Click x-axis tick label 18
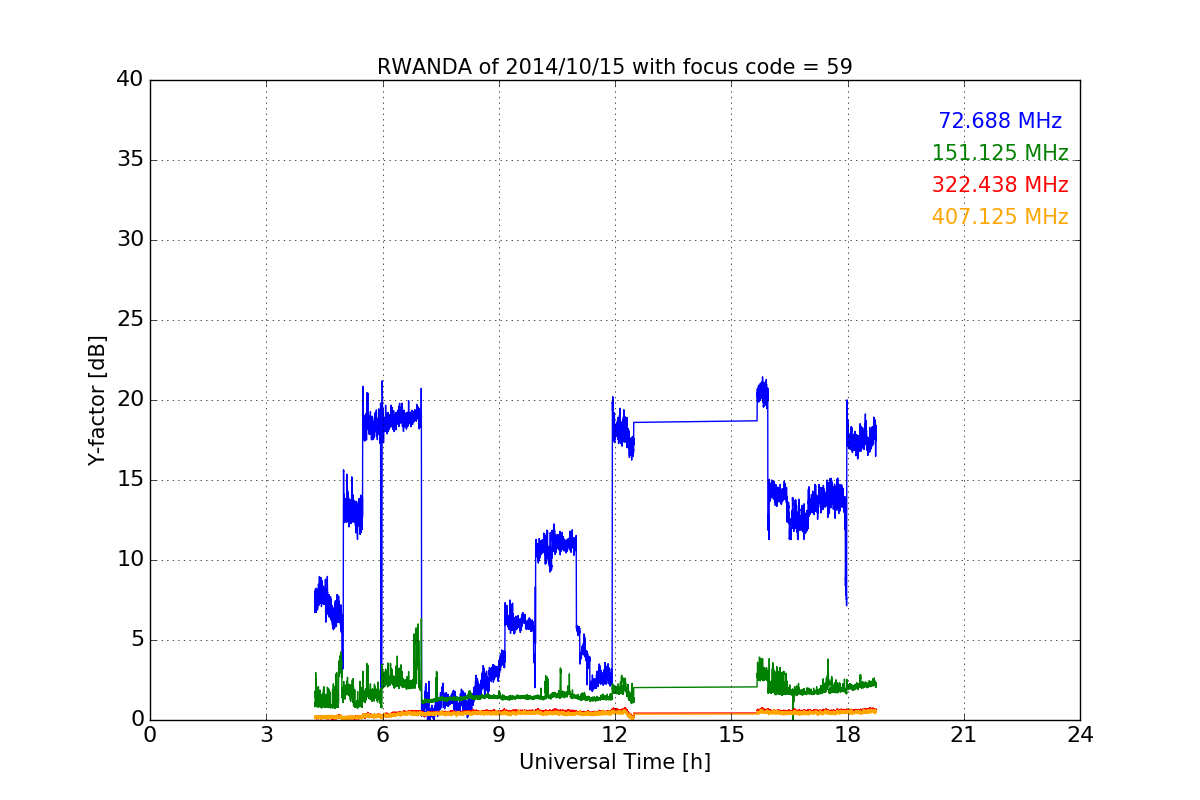The width and height of the screenshot is (1200, 800). coord(848,735)
